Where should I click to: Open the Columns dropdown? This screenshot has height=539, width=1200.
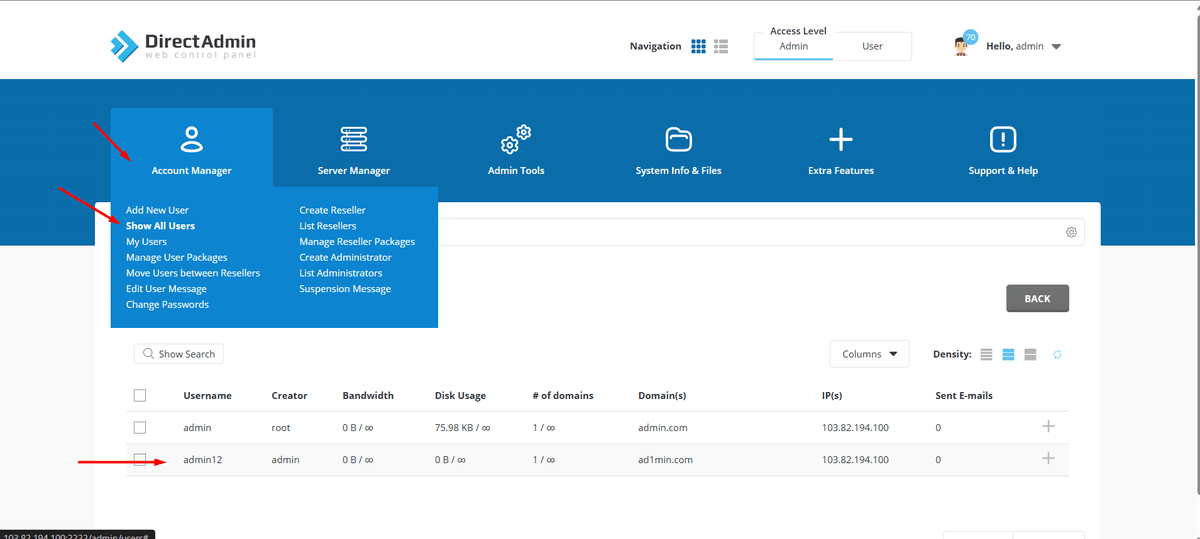click(869, 354)
